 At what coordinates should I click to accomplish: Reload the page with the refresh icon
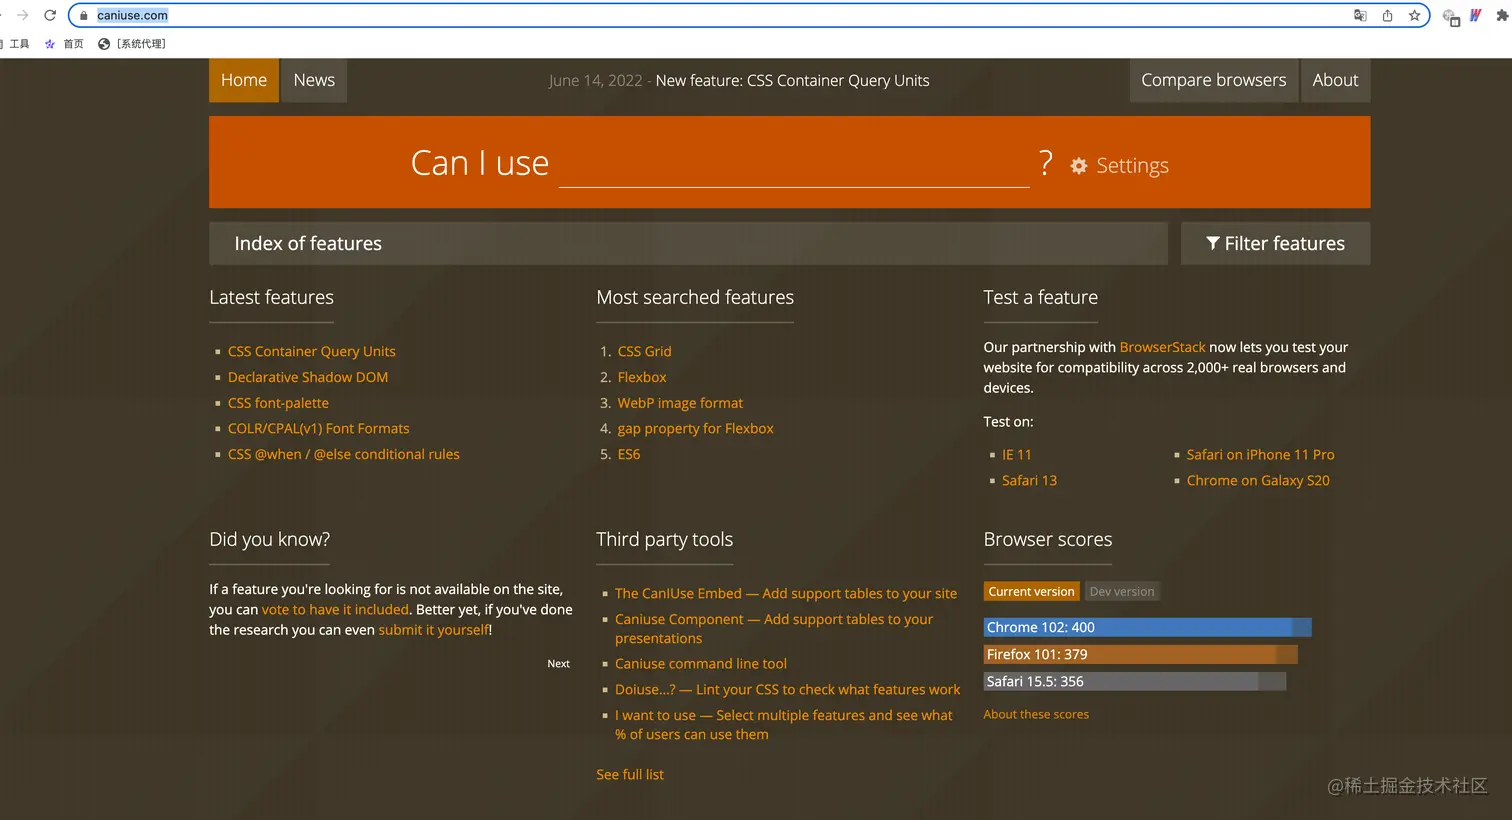pos(50,15)
